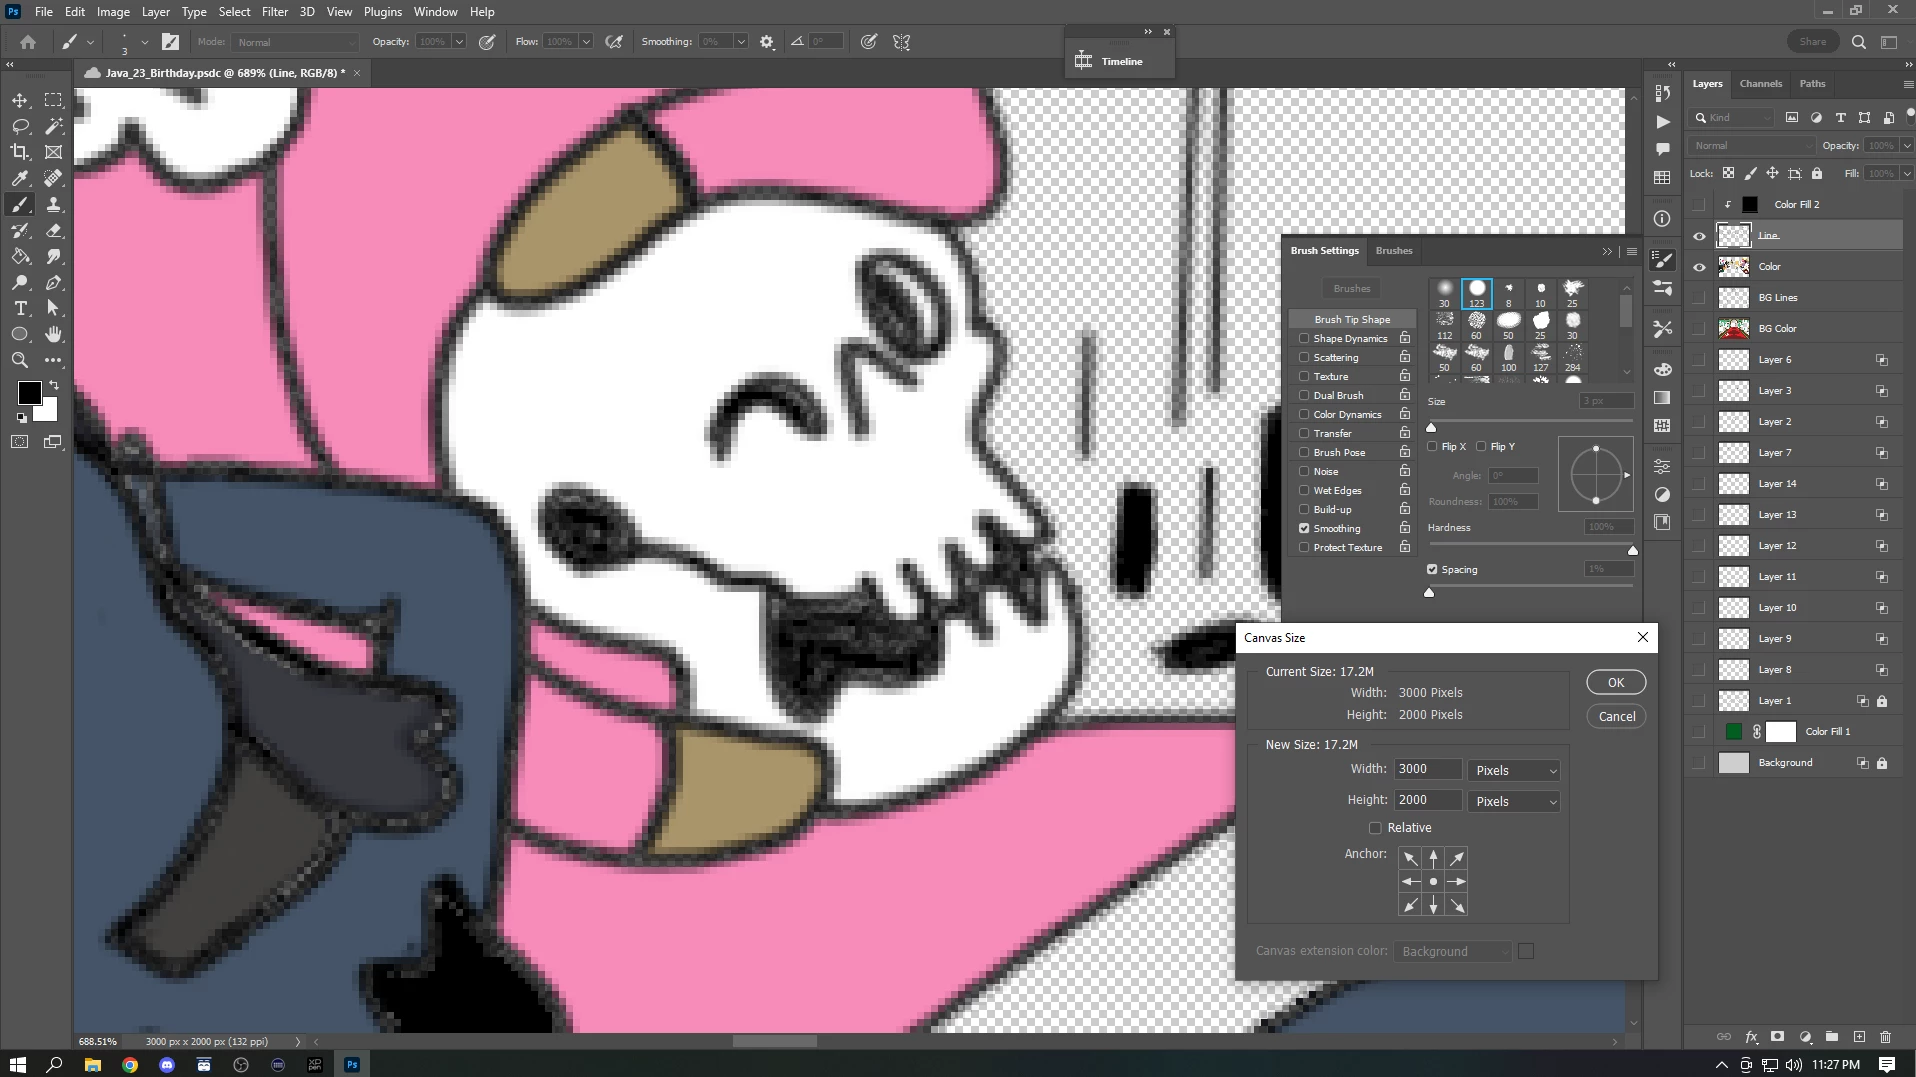
Task: Create new group folder icon
Action: pos(1832,1037)
